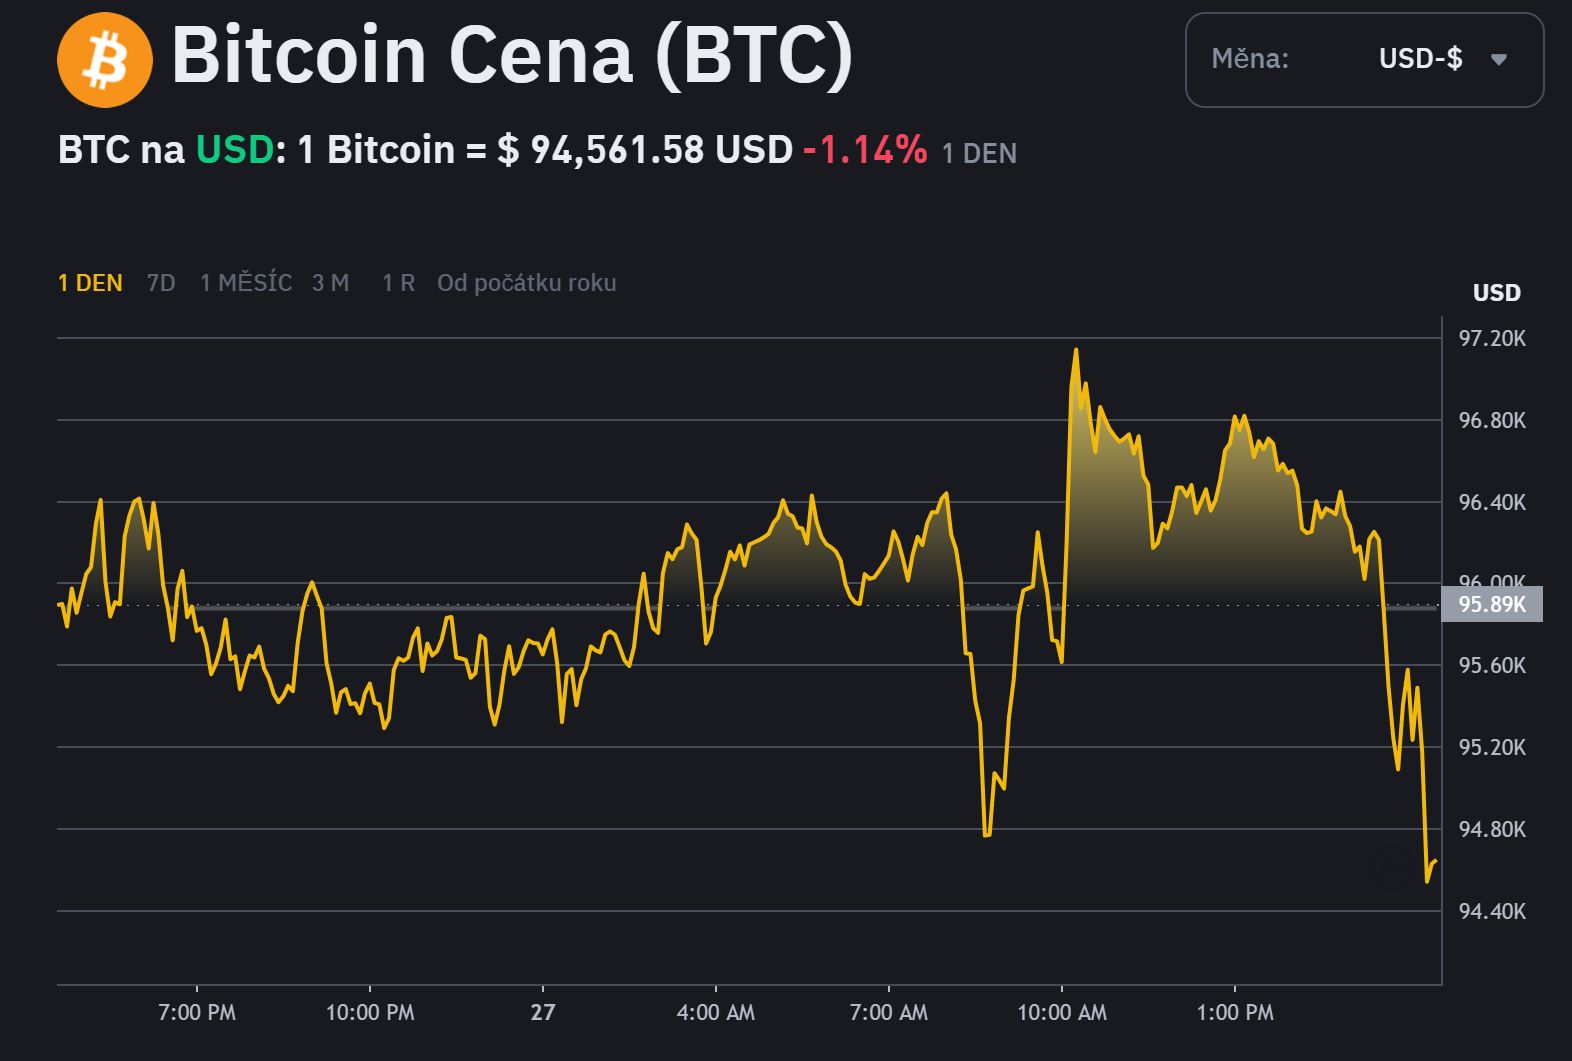This screenshot has height=1061, width=1572.
Task: Select the Od počátku roku range
Action: coord(526,283)
